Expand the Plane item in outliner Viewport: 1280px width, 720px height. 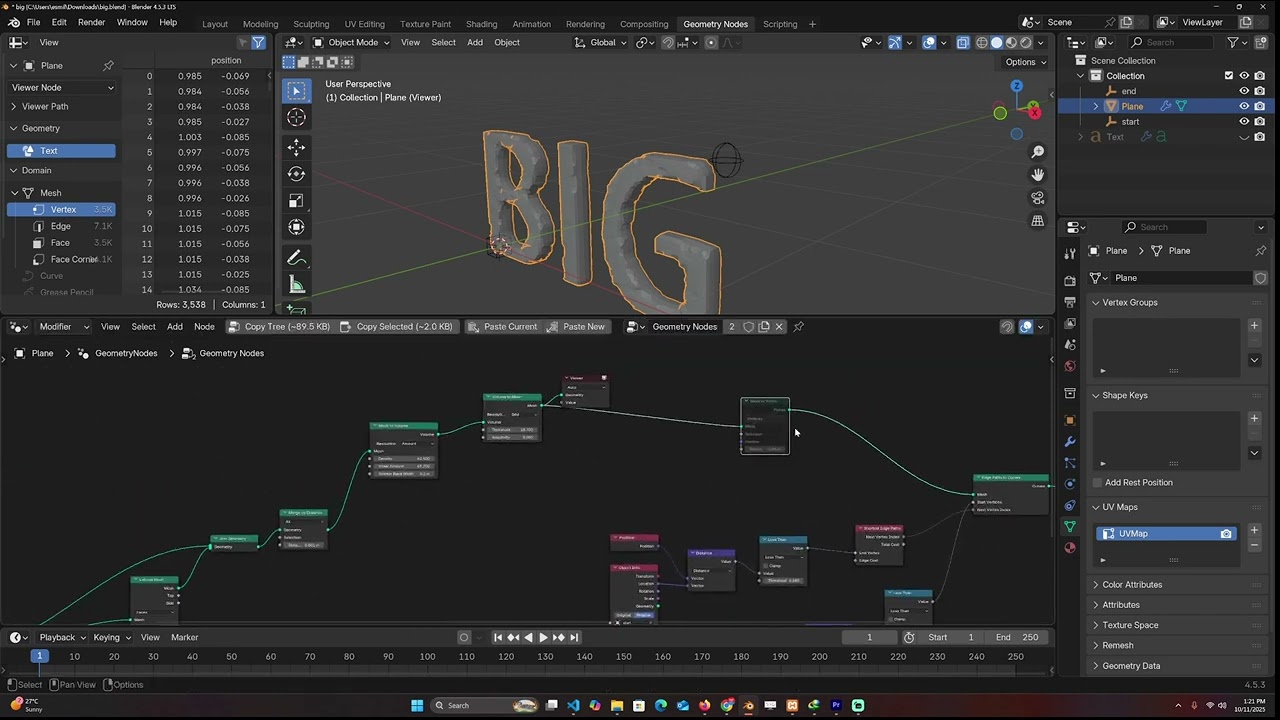(x=1096, y=106)
